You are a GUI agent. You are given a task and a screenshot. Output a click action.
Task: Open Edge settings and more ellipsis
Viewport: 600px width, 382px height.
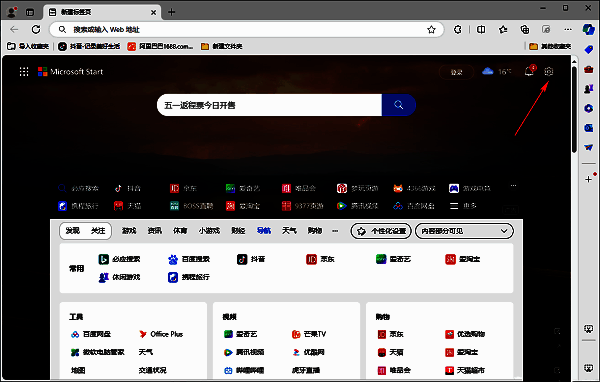coord(568,29)
